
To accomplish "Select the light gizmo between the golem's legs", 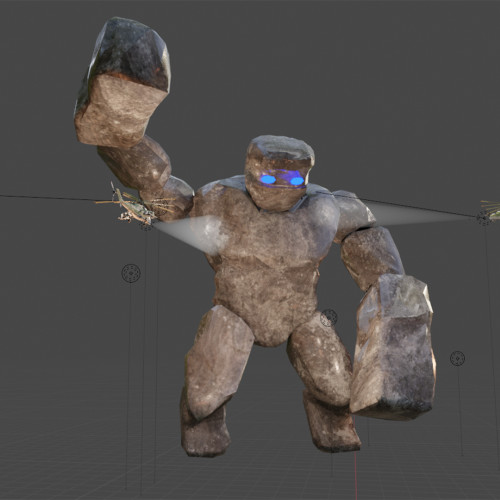I will pos(329,318).
